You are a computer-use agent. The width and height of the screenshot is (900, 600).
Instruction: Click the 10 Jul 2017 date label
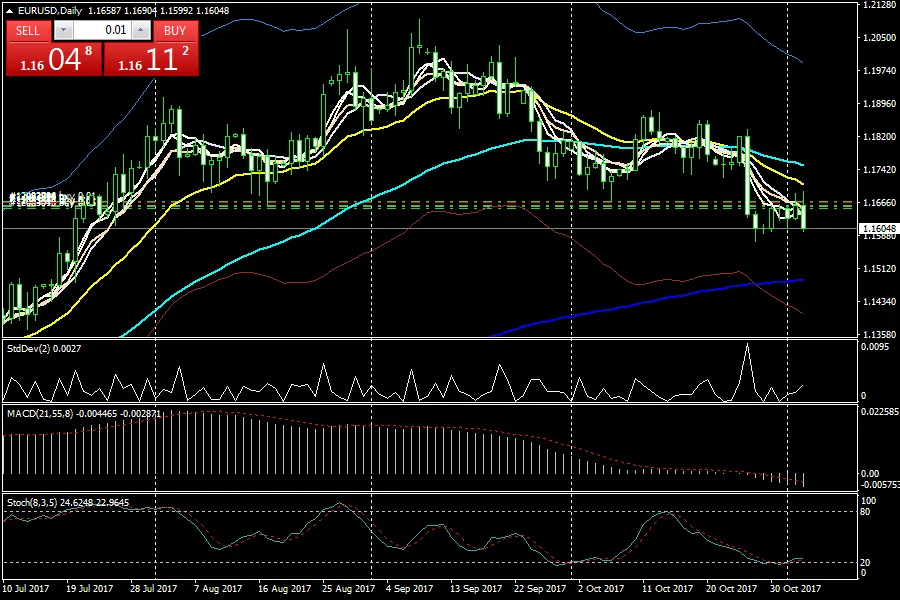coord(26,589)
